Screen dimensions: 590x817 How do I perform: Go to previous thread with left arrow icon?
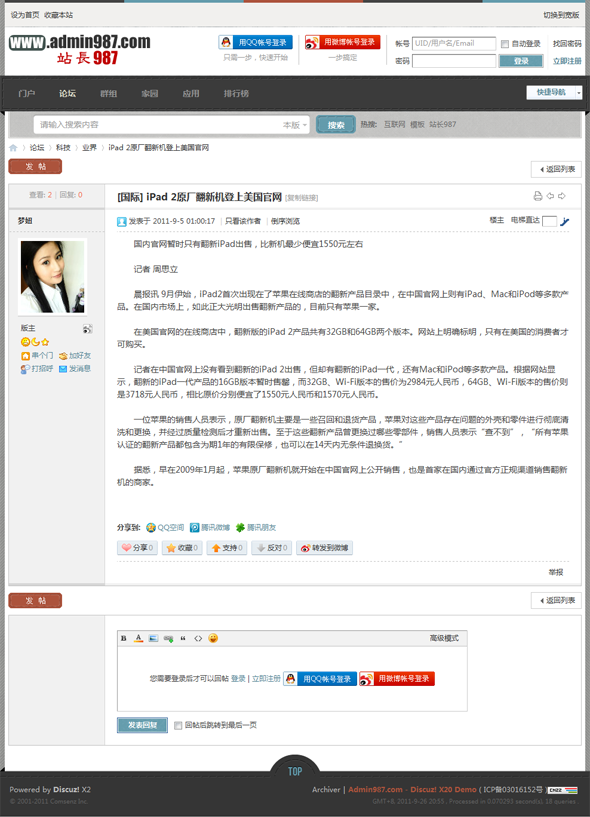[550, 196]
